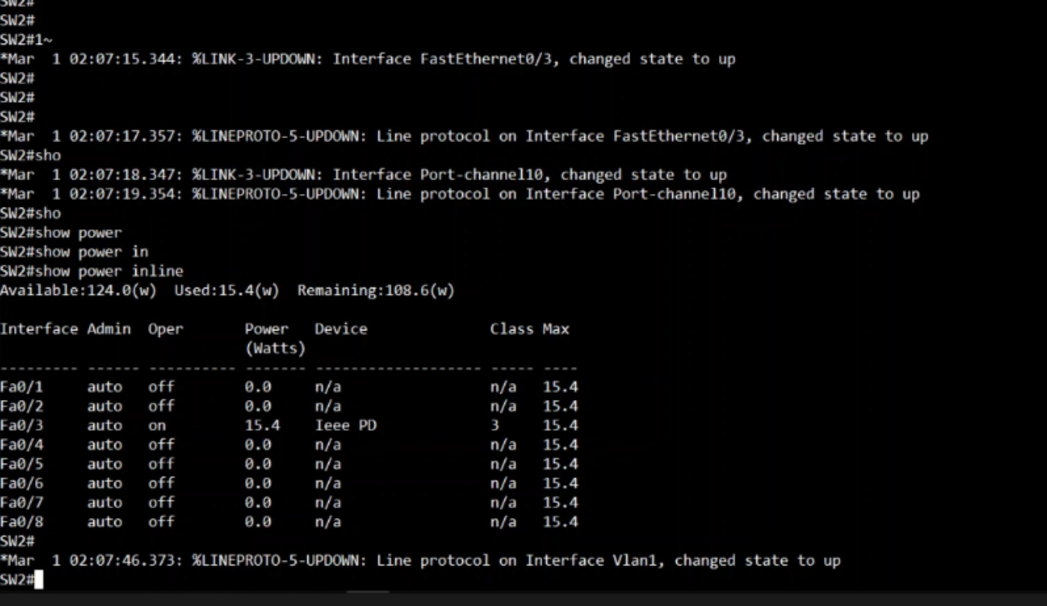Click the Fa0/1 interface row label
Screen dimensions: 1047x606
(21, 386)
